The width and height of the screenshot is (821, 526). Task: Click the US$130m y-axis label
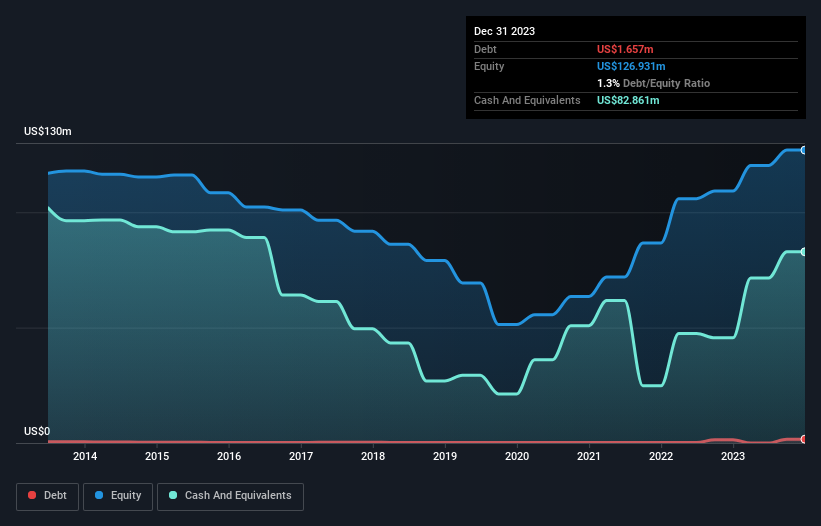(x=49, y=132)
